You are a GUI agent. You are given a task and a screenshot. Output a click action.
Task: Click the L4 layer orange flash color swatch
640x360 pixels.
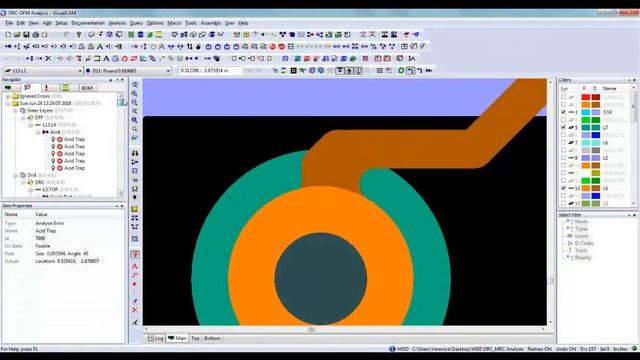(x=586, y=188)
